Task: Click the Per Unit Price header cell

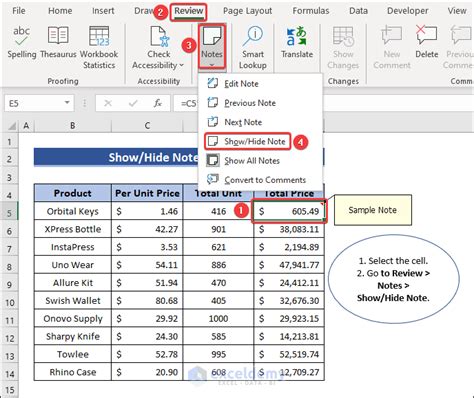Action: point(147,193)
